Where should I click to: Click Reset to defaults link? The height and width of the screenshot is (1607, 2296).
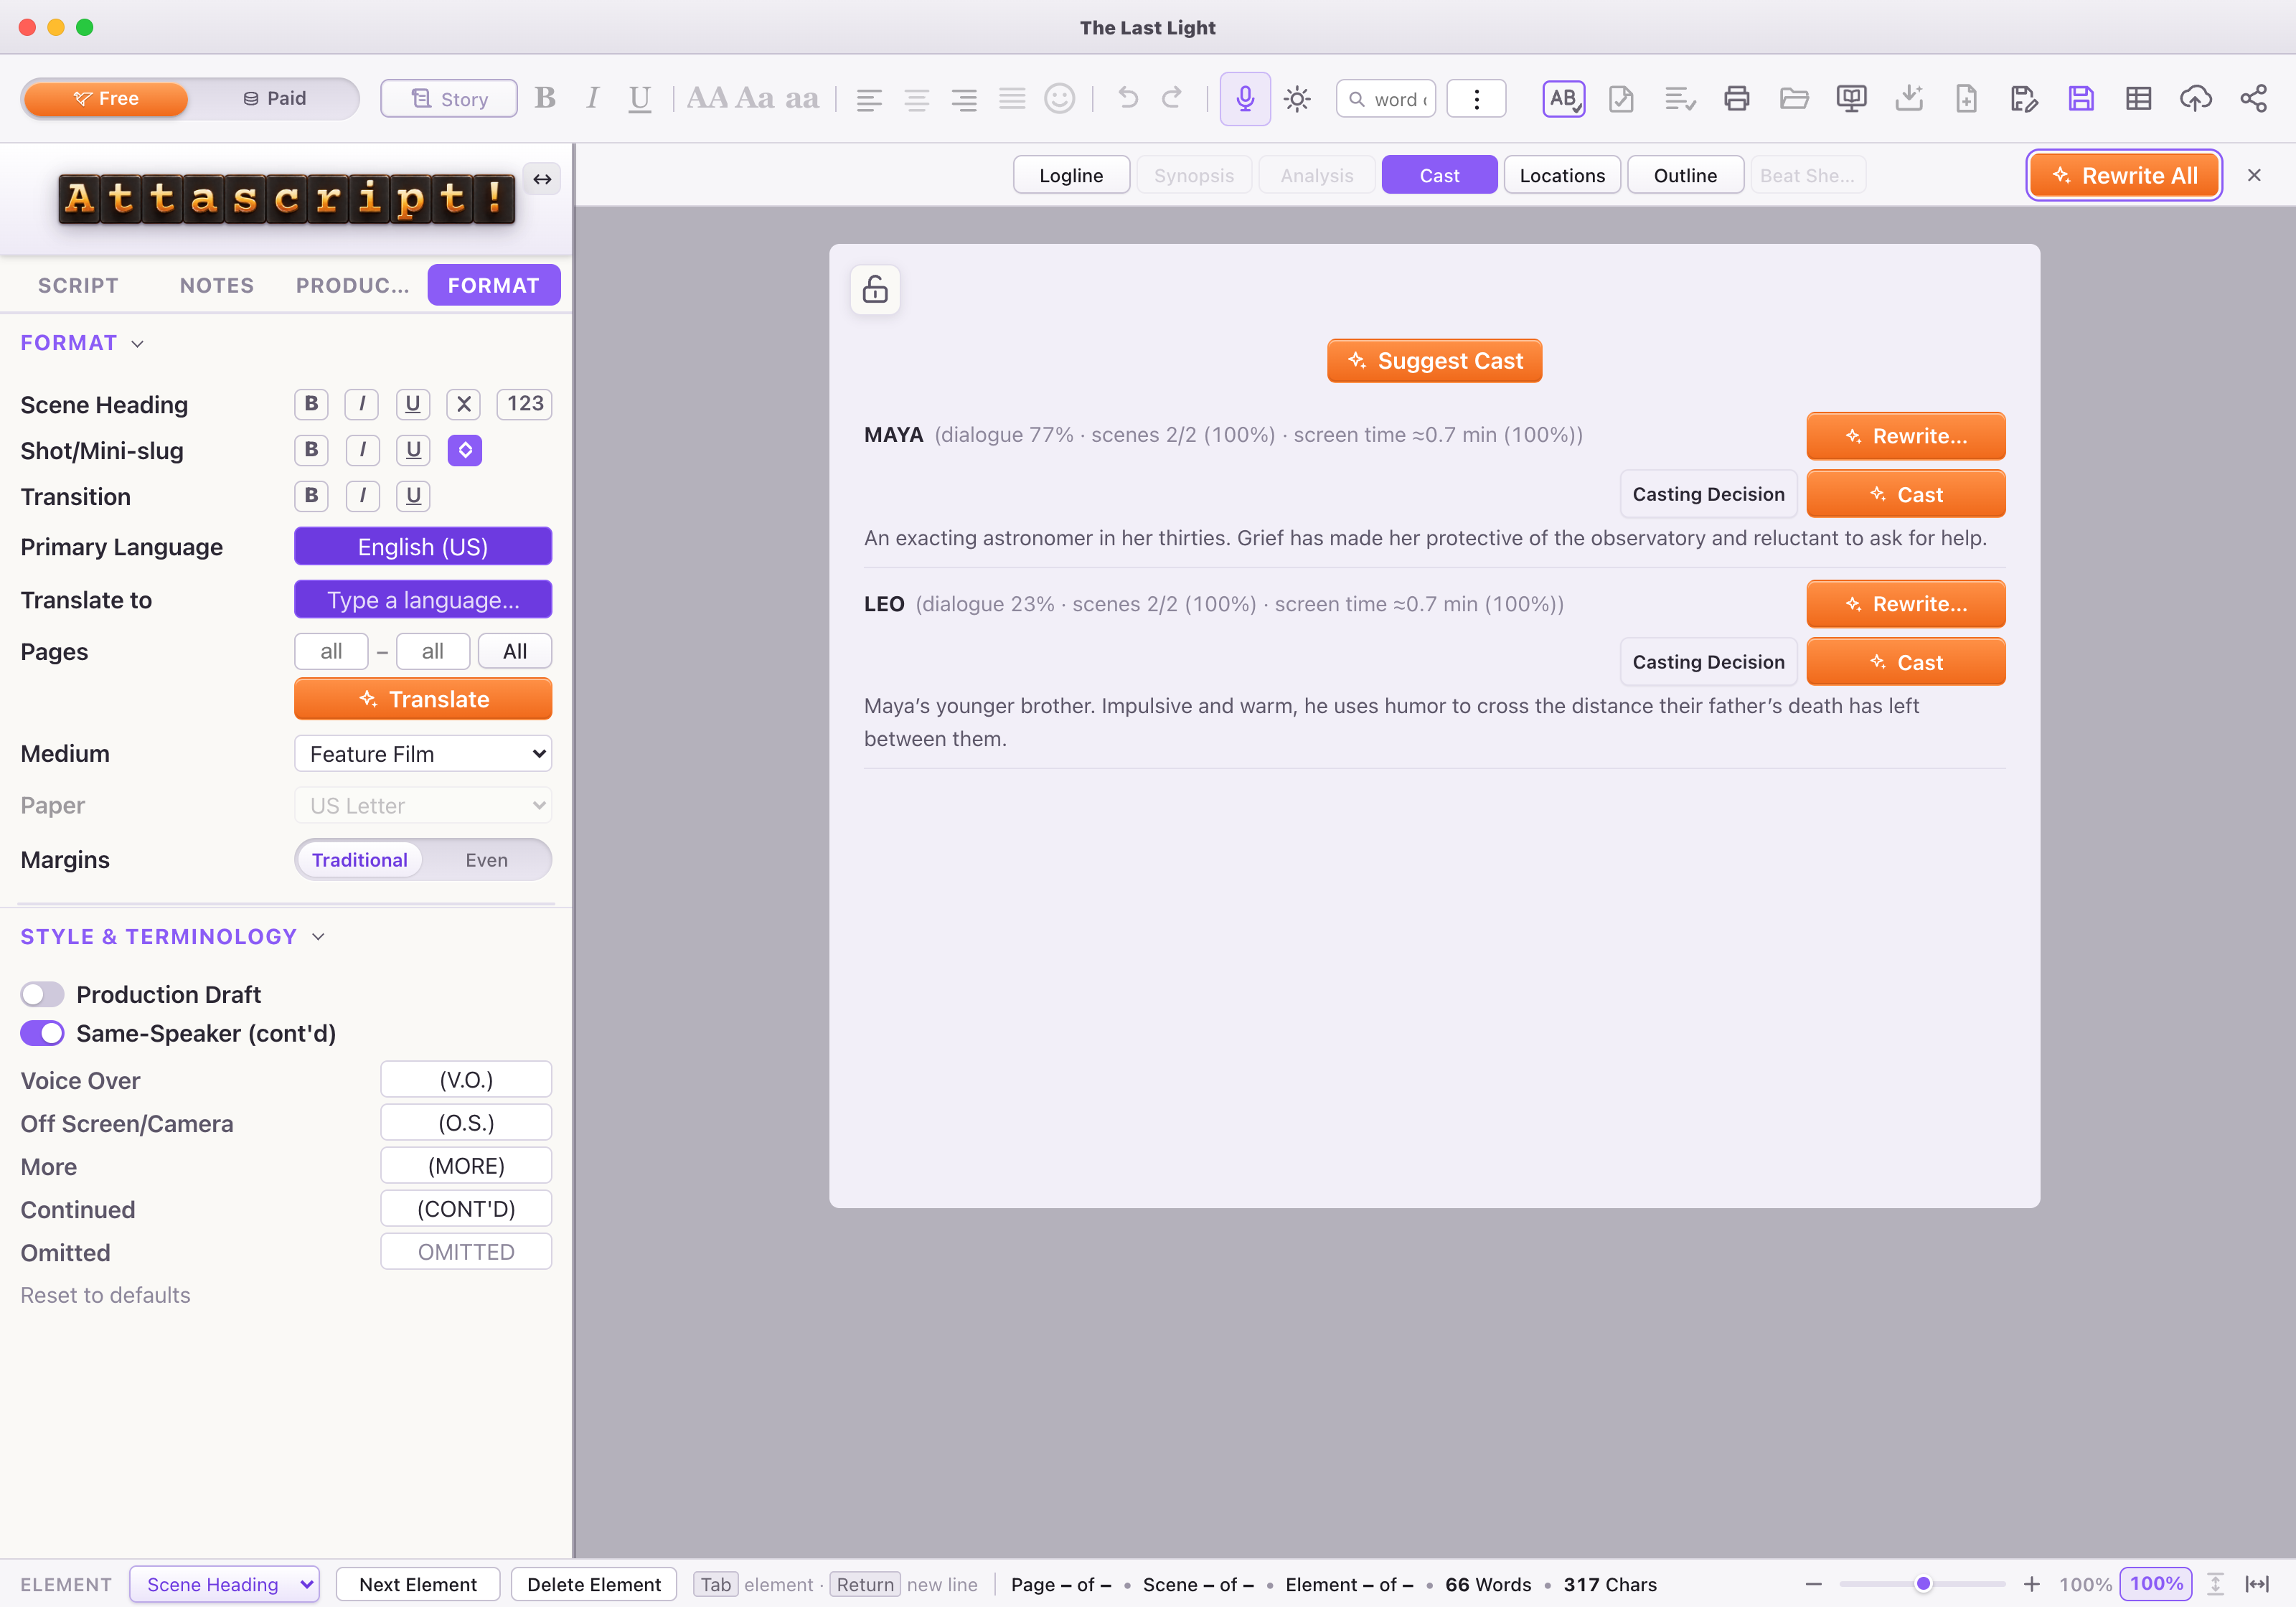click(105, 1295)
